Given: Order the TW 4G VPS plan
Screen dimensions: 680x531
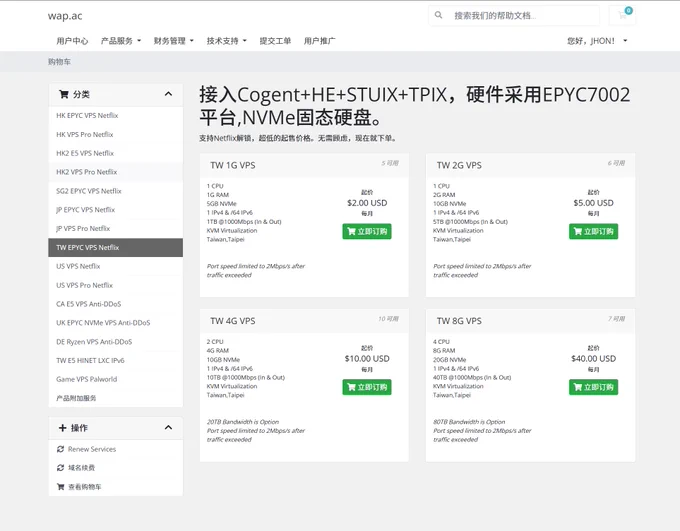Looking at the screenshot, I should (x=367, y=387).
